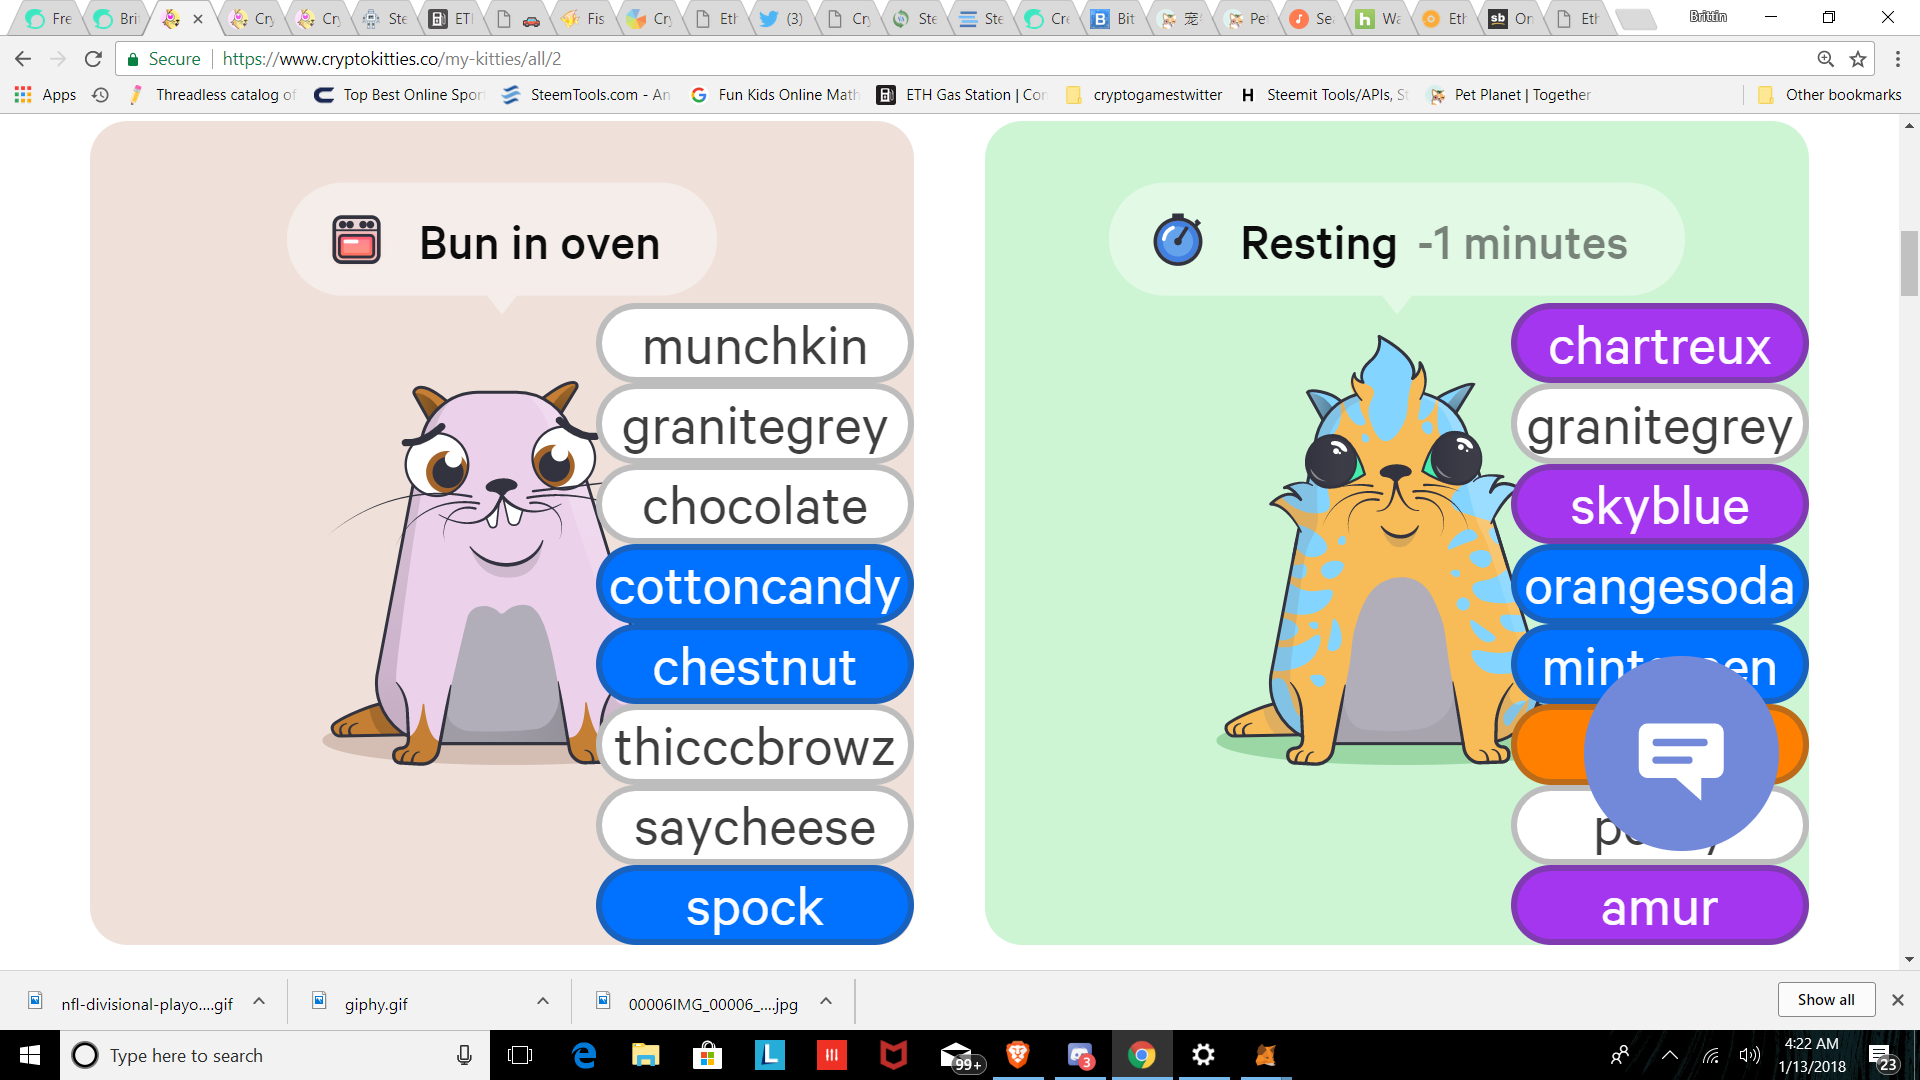
Task: Open Microsoft Store from the taskbar
Action: 708,1055
